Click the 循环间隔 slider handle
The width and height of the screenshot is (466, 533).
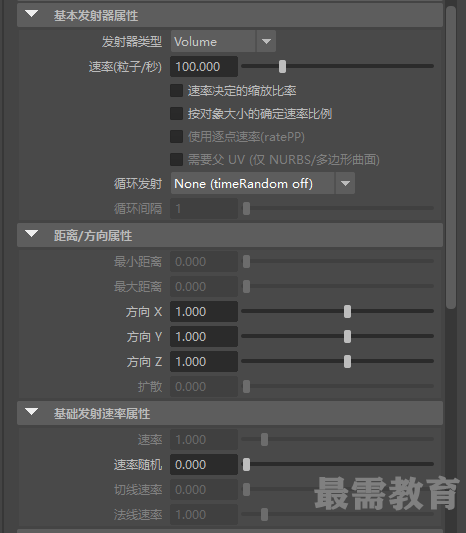[x=246, y=208]
